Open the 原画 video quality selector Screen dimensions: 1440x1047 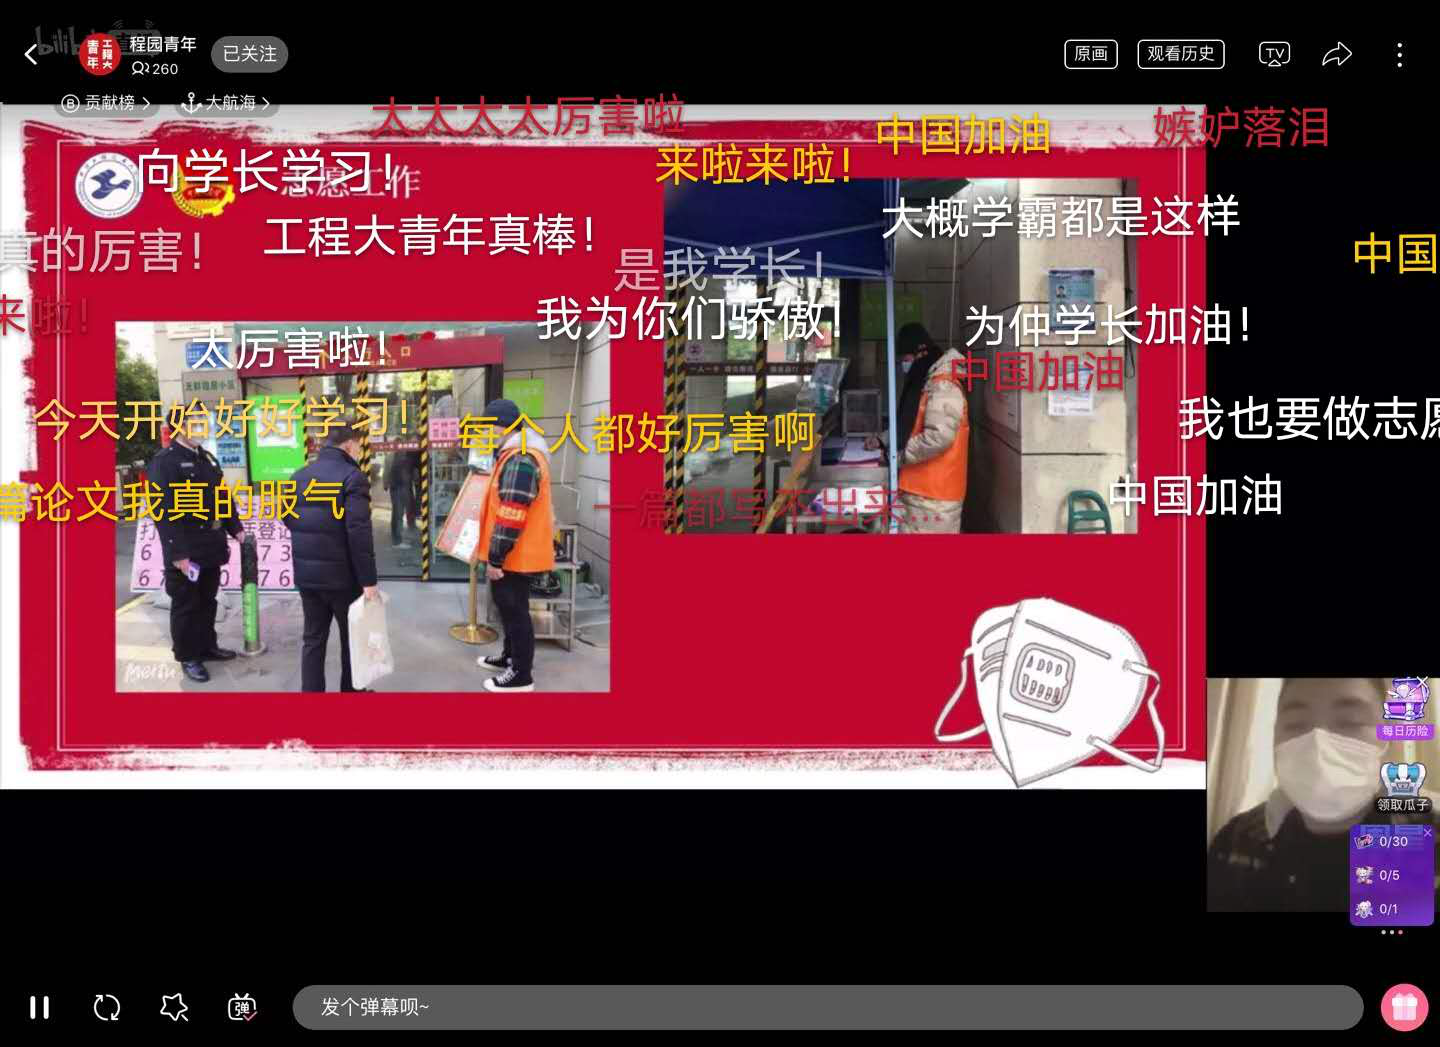click(1090, 54)
